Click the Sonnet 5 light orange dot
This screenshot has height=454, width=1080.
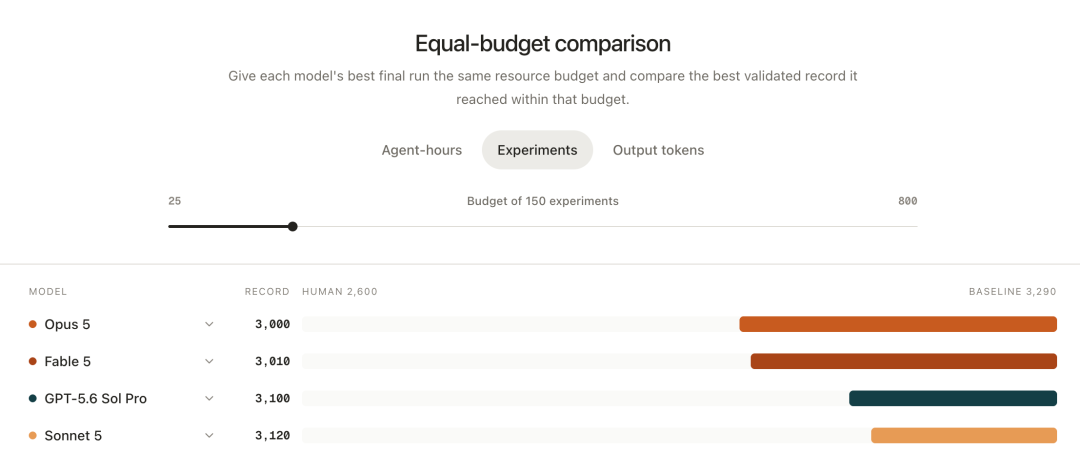pyautogui.click(x=32, y=436)
